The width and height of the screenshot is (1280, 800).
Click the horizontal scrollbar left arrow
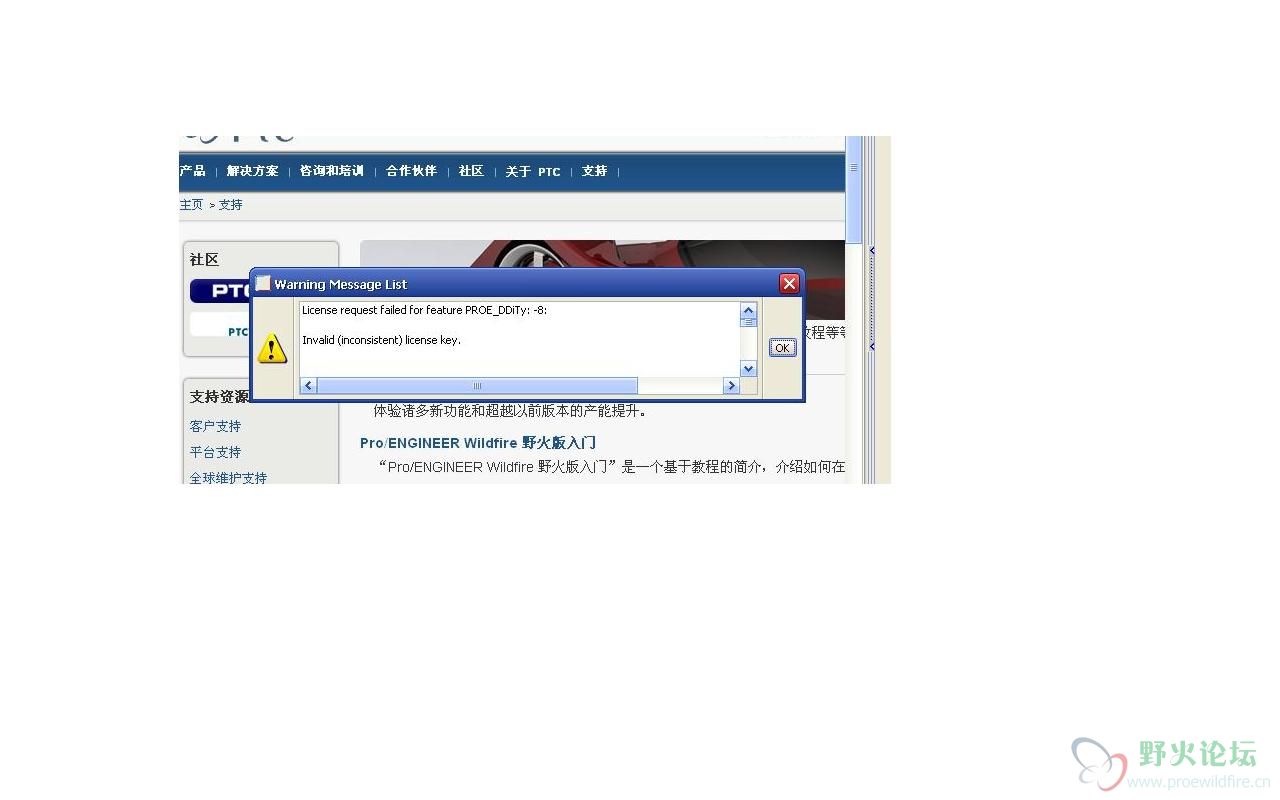pyautogui.click(x=308, y=386)
